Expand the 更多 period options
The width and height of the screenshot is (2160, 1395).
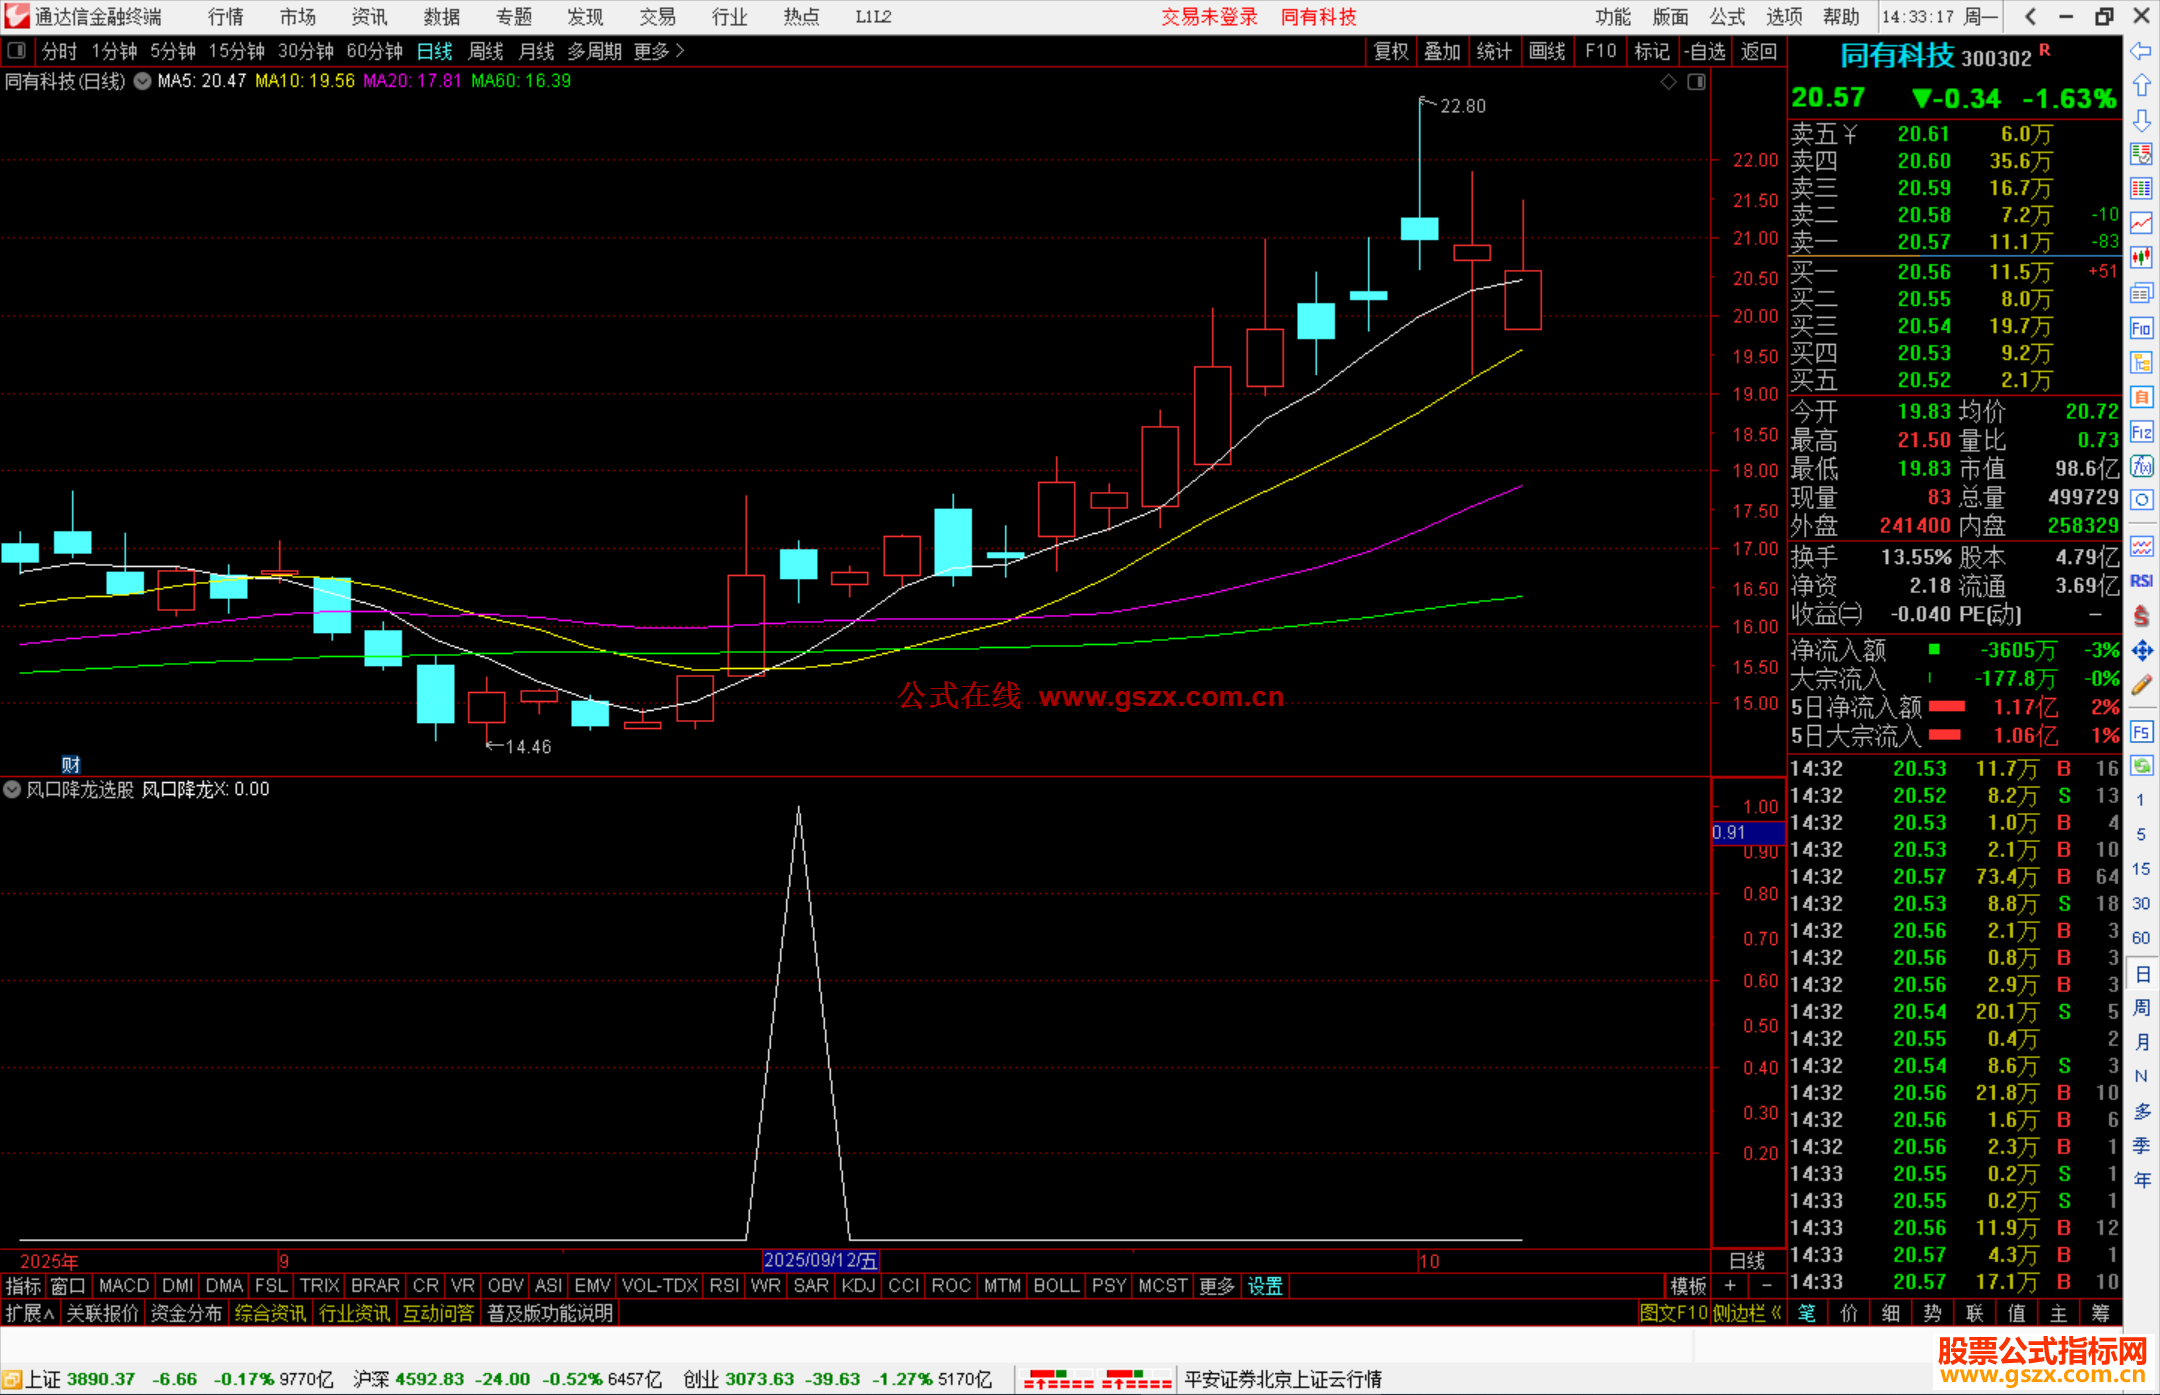659,51
